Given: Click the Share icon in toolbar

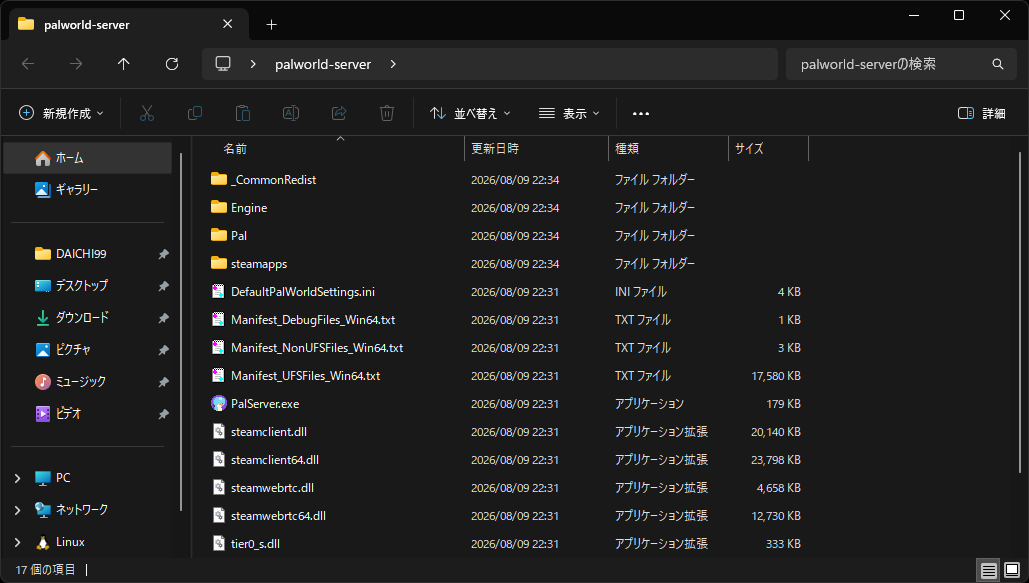Looking at the screenshot, I should pyautogui.click(x=339, y=114).
